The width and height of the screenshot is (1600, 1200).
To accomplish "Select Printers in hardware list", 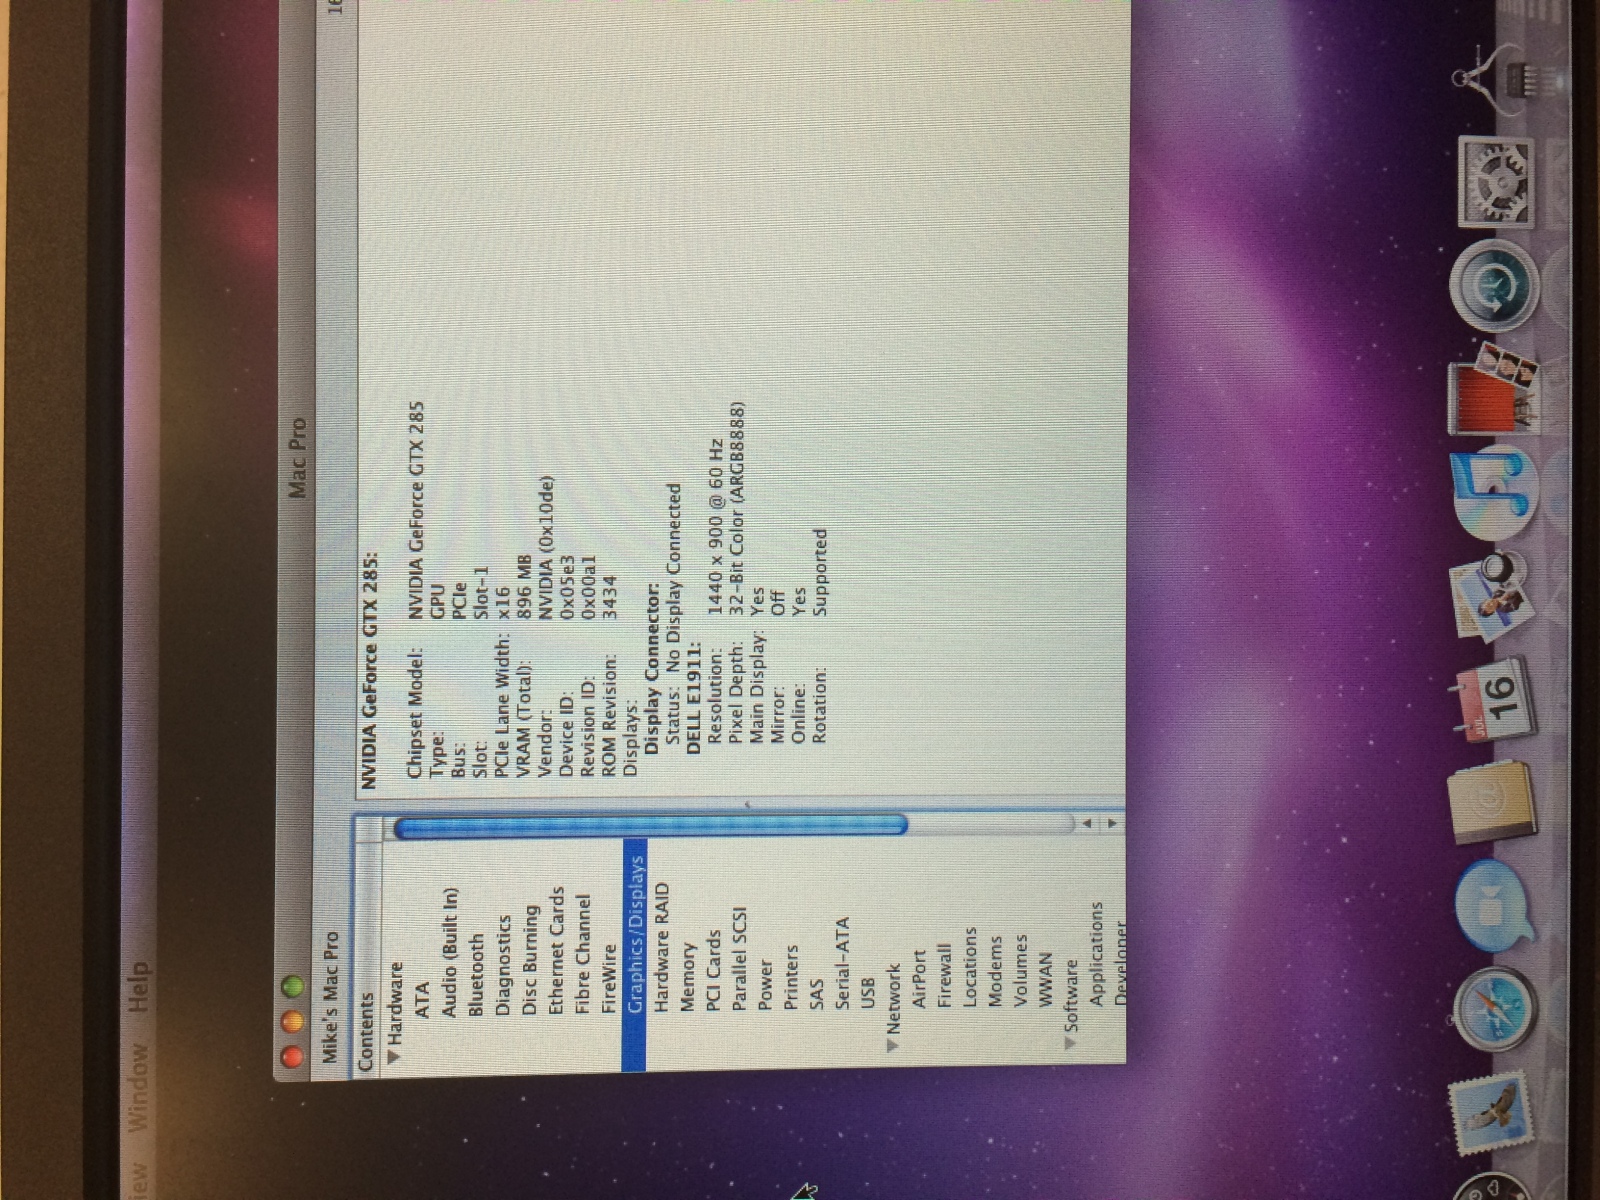I will (792, 977).
